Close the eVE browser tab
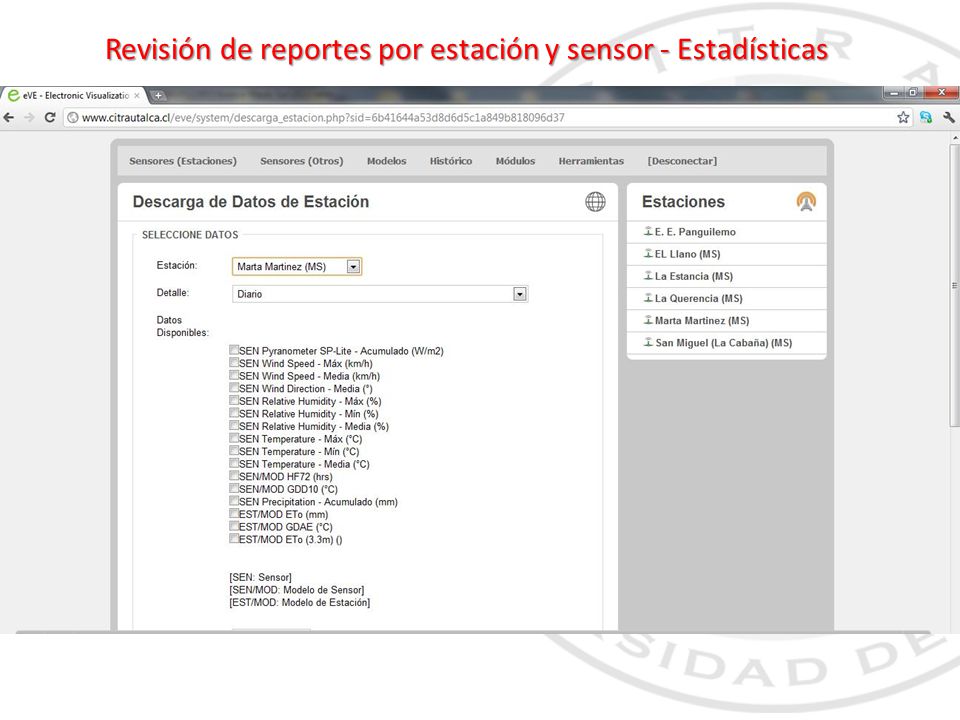 point(137,96)
